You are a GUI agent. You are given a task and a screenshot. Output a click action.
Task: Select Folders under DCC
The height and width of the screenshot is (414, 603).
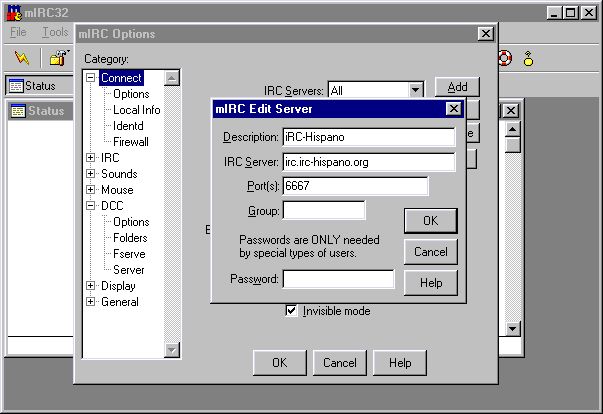(130, 238)
